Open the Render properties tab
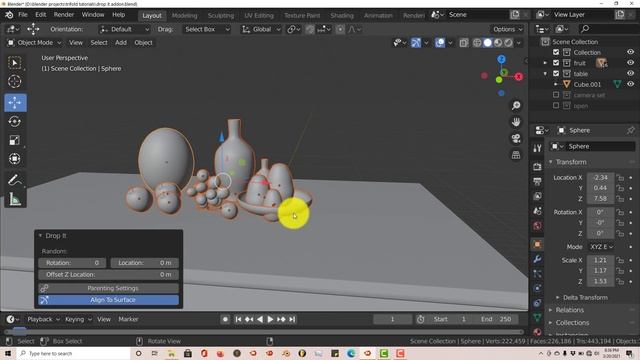The height and width of the screenshot is (360, 640). (x=537, y=167)
